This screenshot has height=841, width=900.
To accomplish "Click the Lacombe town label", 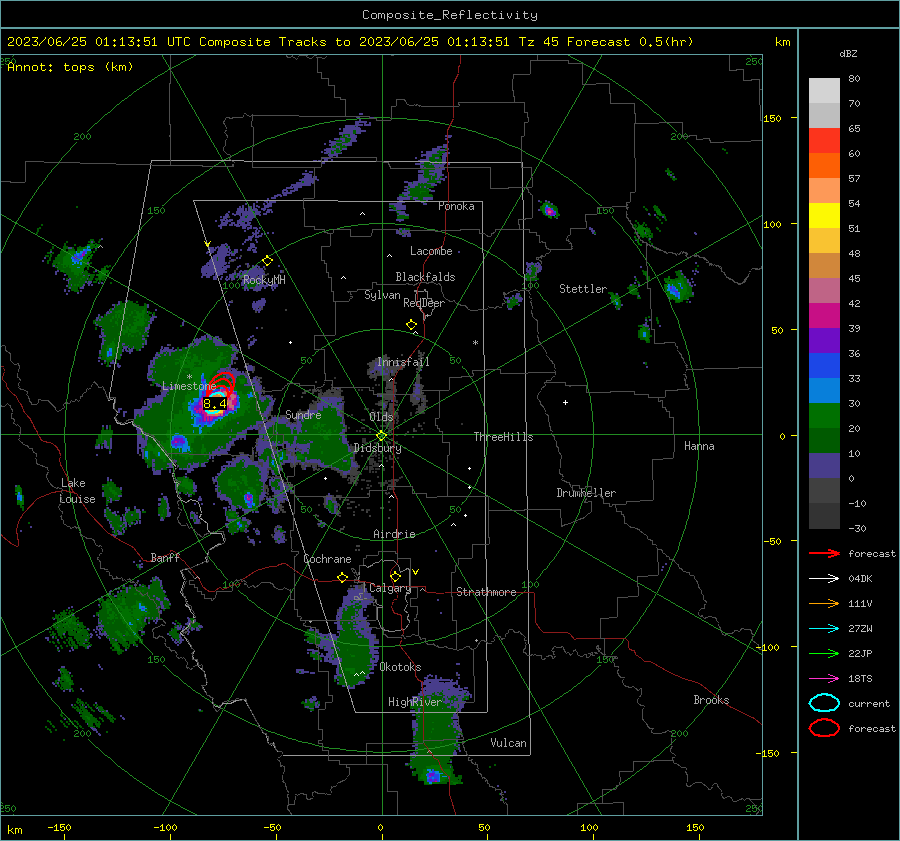I will pyautogui.click(x=431, y=251).
